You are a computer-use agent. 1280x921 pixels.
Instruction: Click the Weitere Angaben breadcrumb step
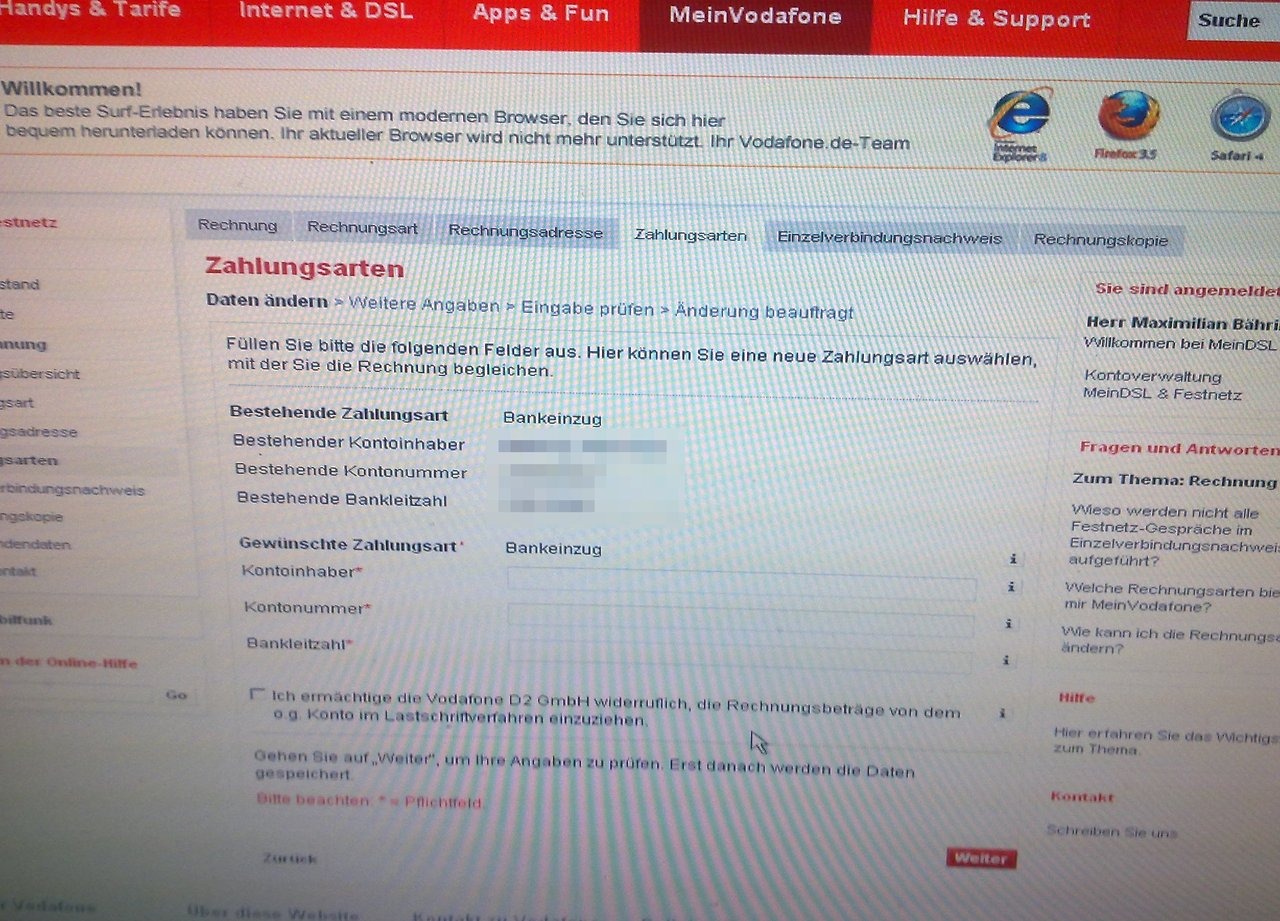[x=424, y=304]
